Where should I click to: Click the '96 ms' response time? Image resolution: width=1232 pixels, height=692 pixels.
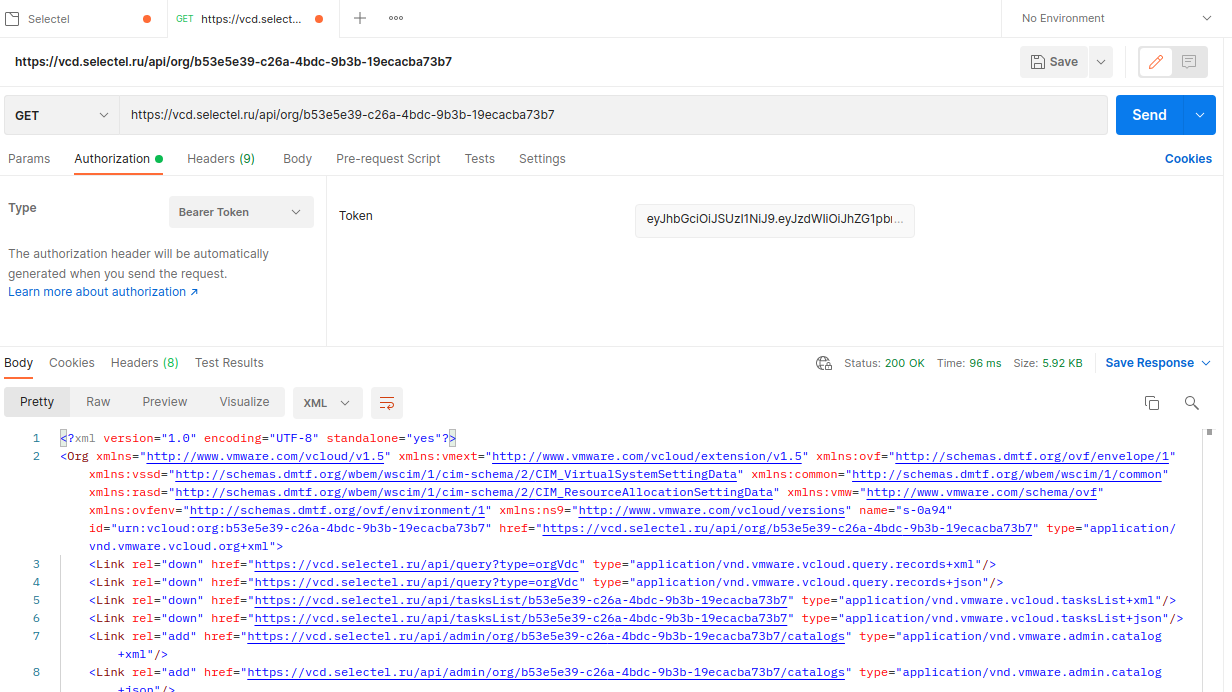[x=984, y=363]
